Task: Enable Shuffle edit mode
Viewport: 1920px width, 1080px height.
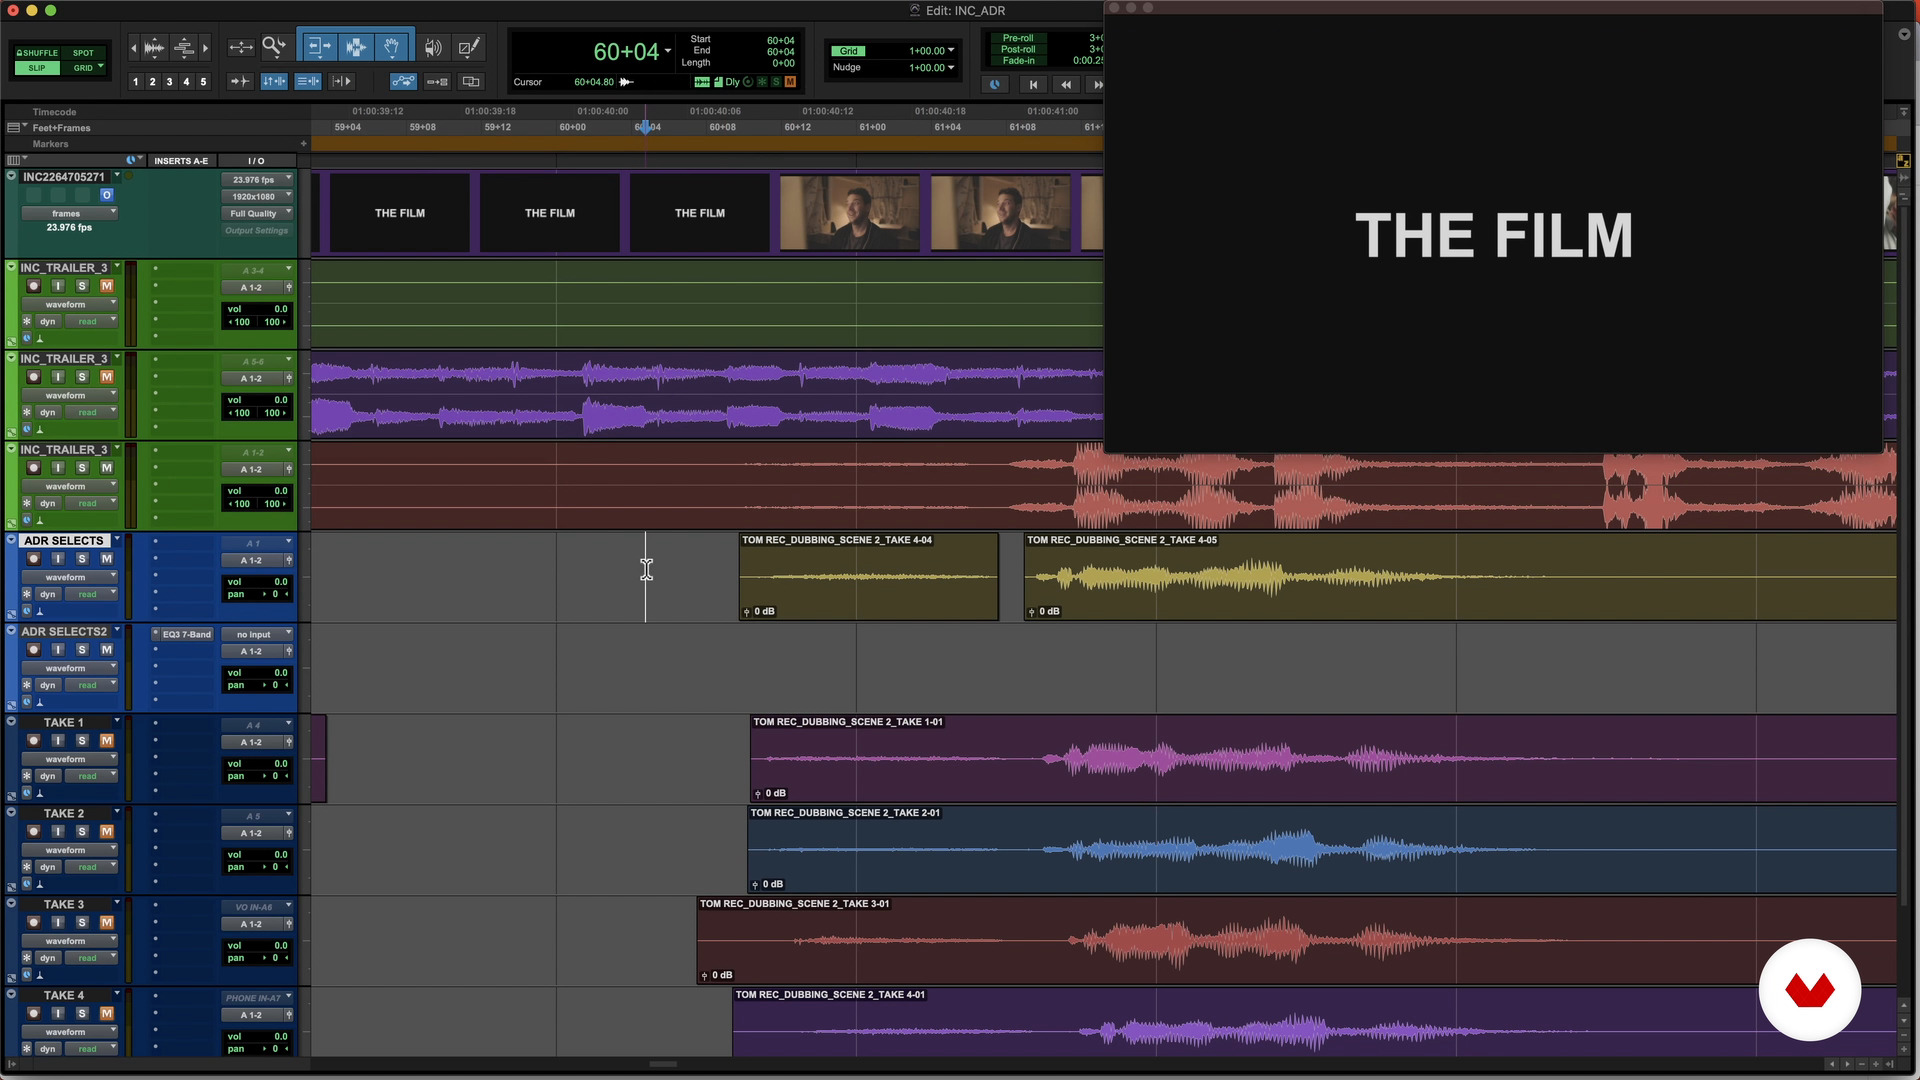Action: 37,53
